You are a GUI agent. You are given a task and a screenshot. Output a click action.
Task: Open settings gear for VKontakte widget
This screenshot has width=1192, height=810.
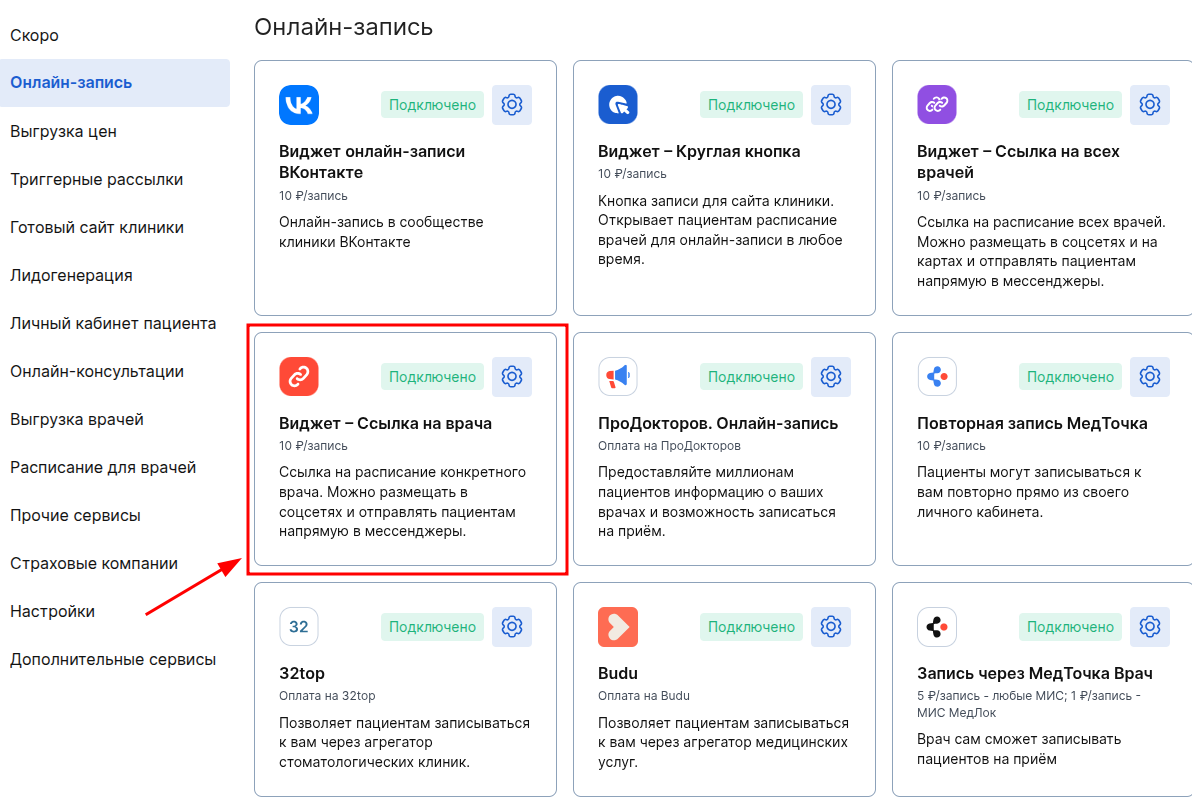click(512, 105)
